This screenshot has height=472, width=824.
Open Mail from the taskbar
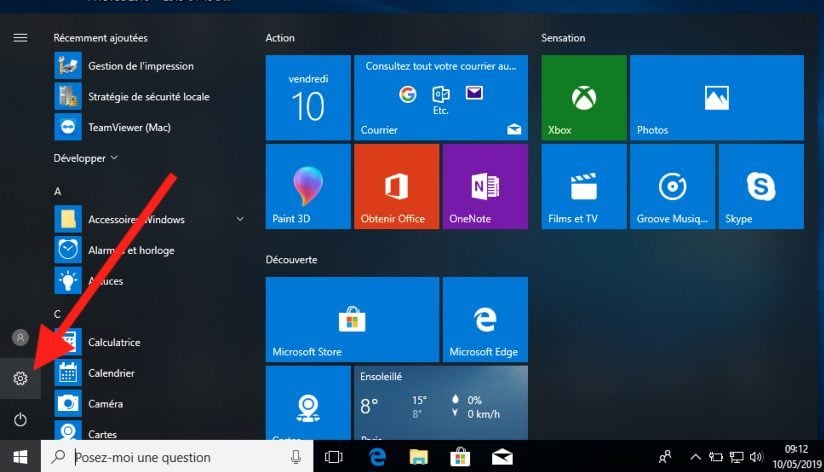coord(502,457)
